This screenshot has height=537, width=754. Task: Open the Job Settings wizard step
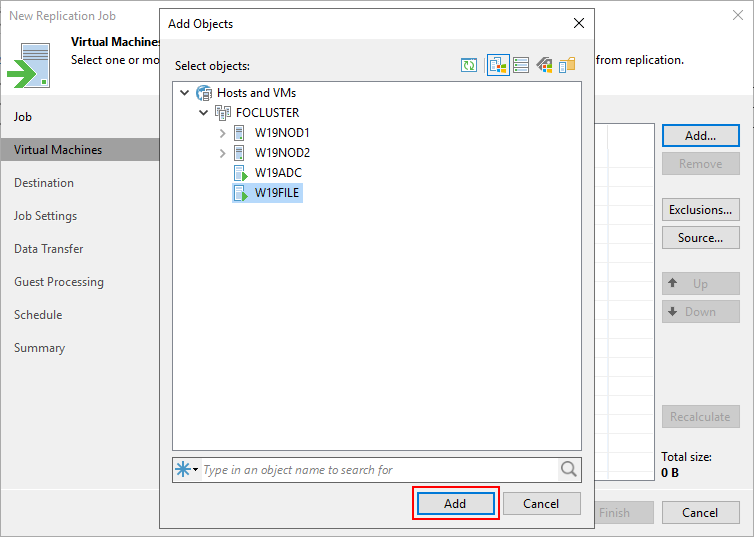[x=45, y=216]
